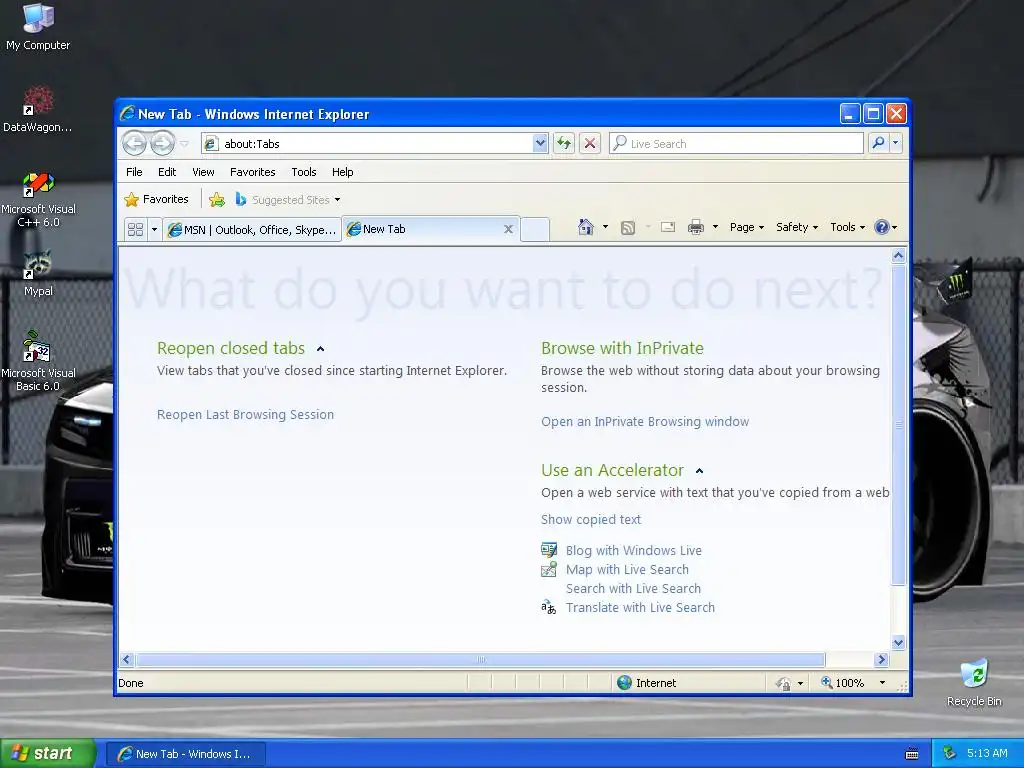
Task: Click the Windows Start button
Action: point(48,754)
